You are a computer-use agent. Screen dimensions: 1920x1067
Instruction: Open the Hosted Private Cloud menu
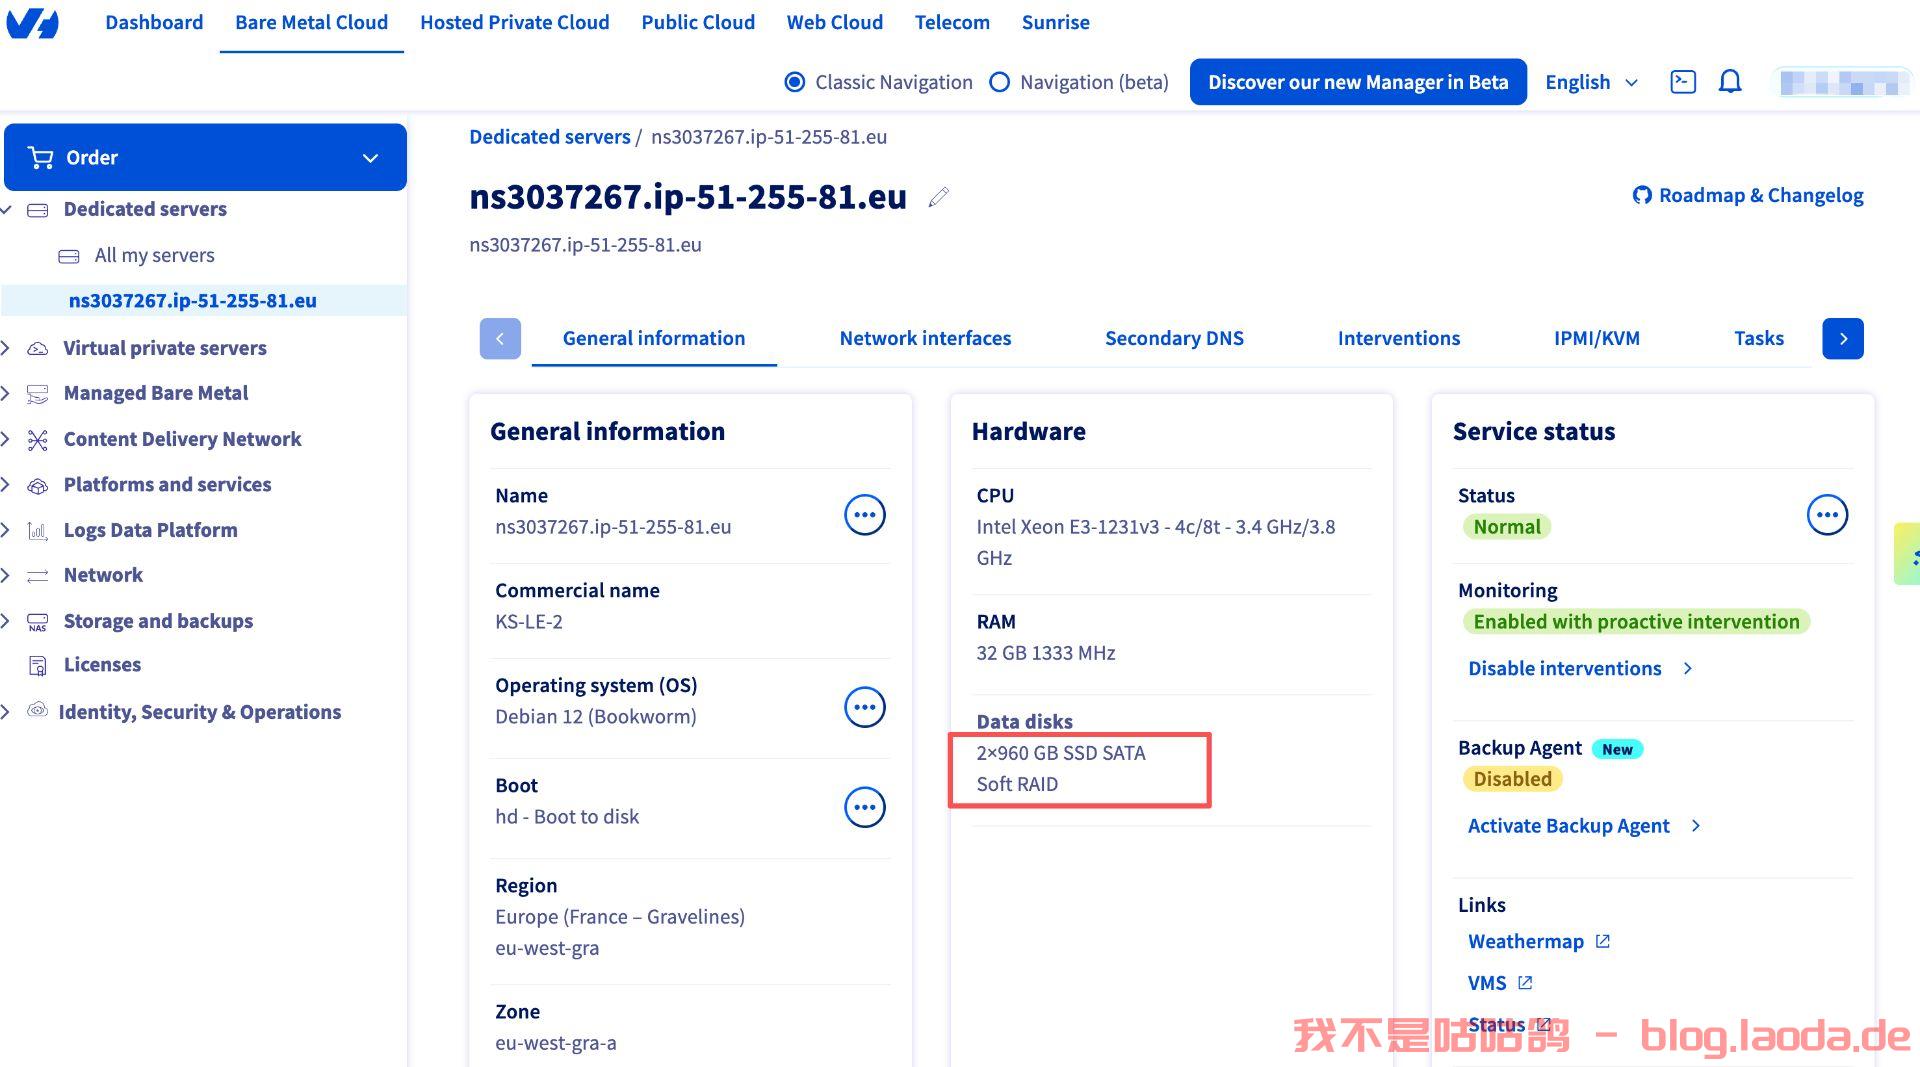514,22
